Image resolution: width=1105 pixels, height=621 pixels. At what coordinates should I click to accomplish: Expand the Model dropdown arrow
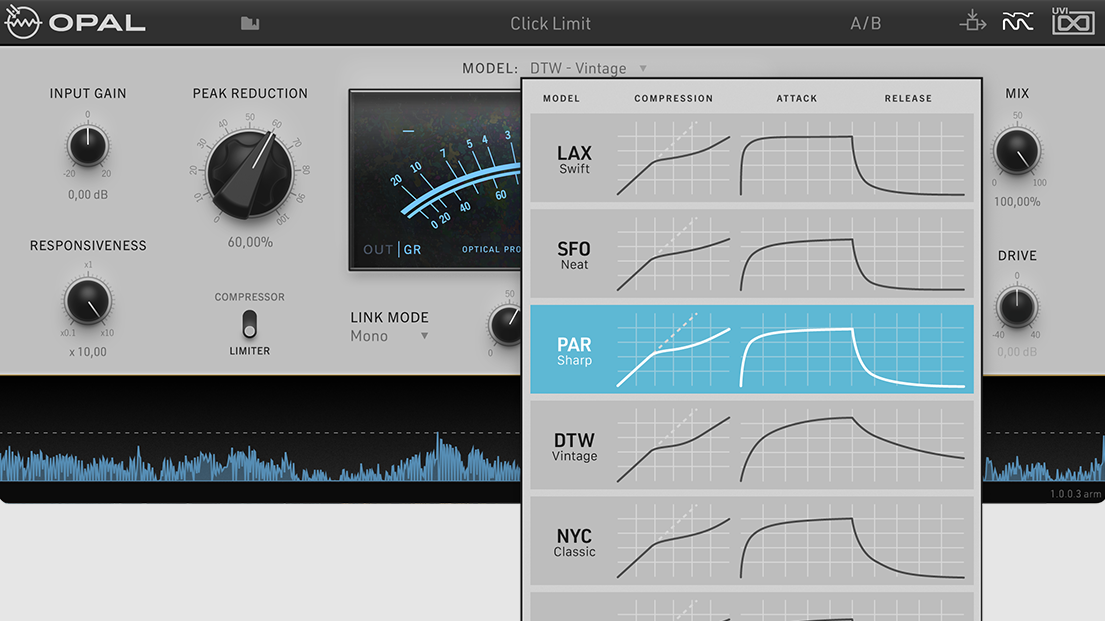pyautogui.click(x=643, y=69)
